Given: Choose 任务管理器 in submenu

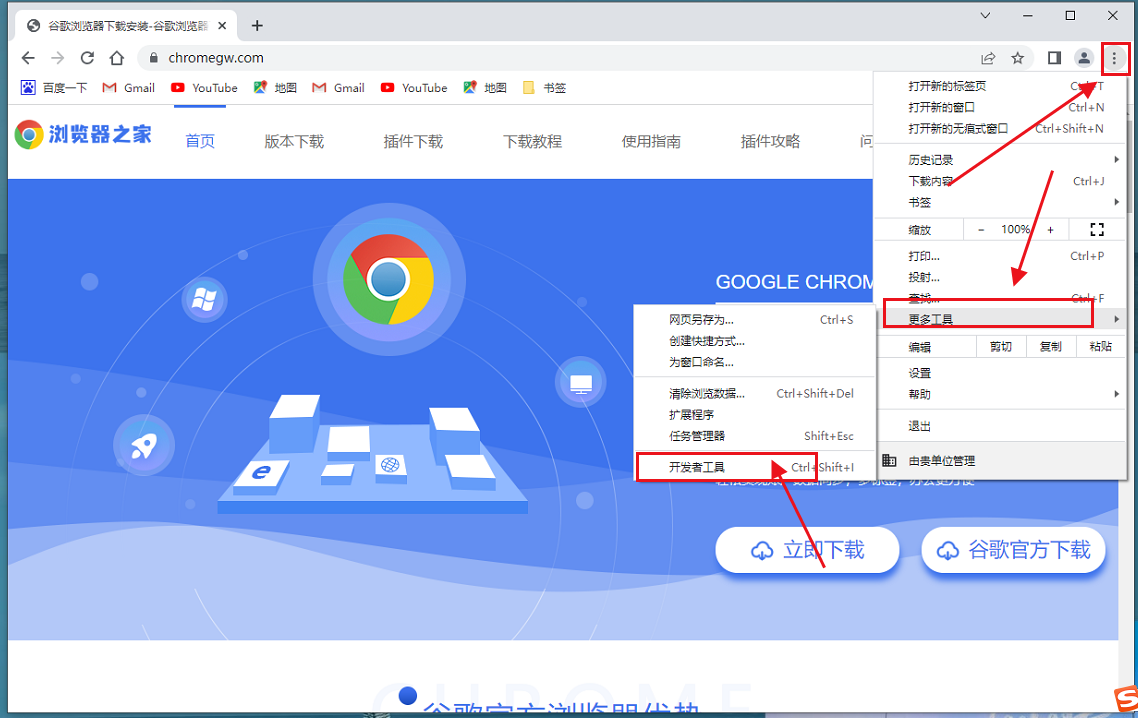Looking at the screenshot, I should coord(755,436).
